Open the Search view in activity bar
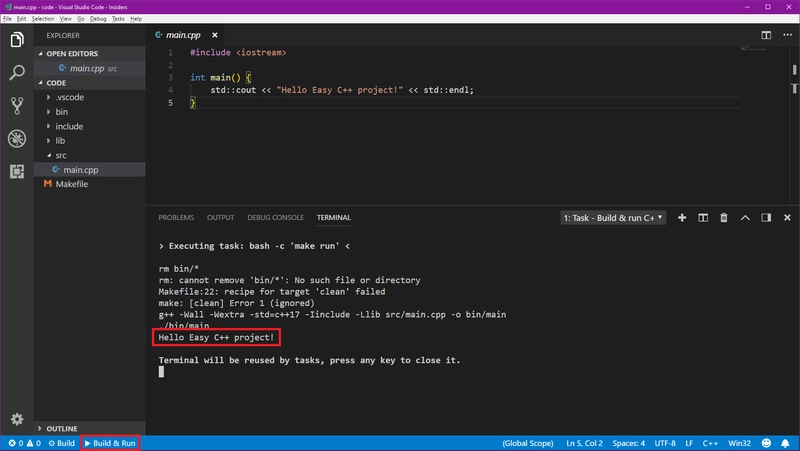 tap(17, 73)
